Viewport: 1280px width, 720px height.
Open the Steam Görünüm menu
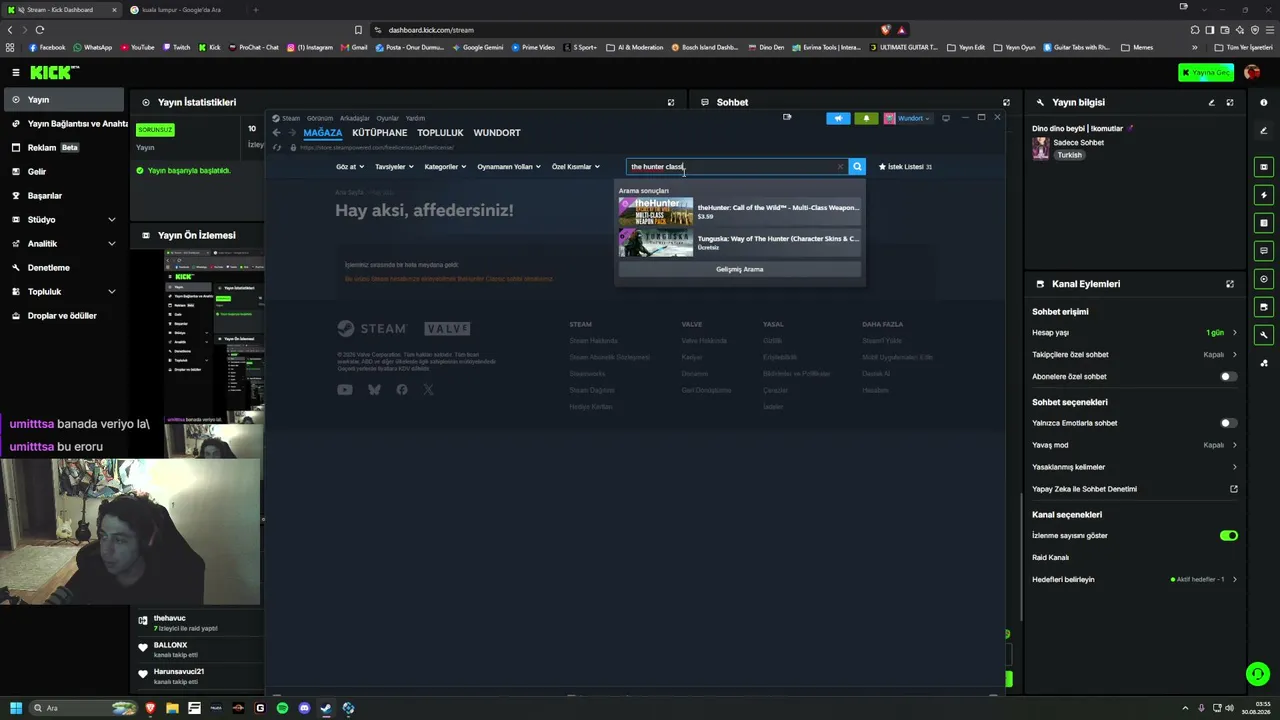point(319,118)
